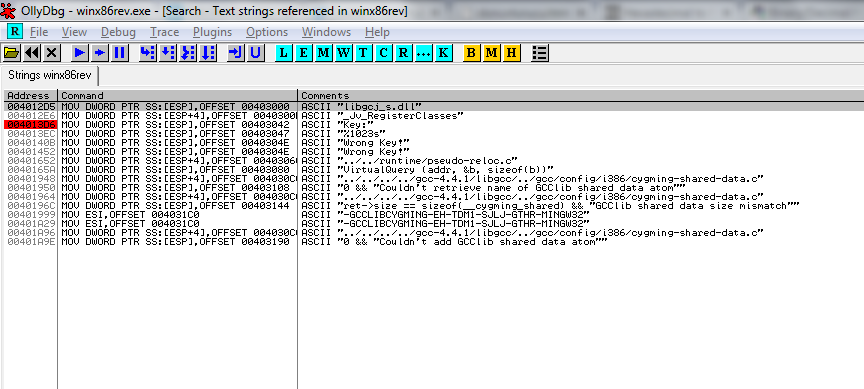Open Threads window with T button
Screen dimensions: 864x389
coord(363,52)
